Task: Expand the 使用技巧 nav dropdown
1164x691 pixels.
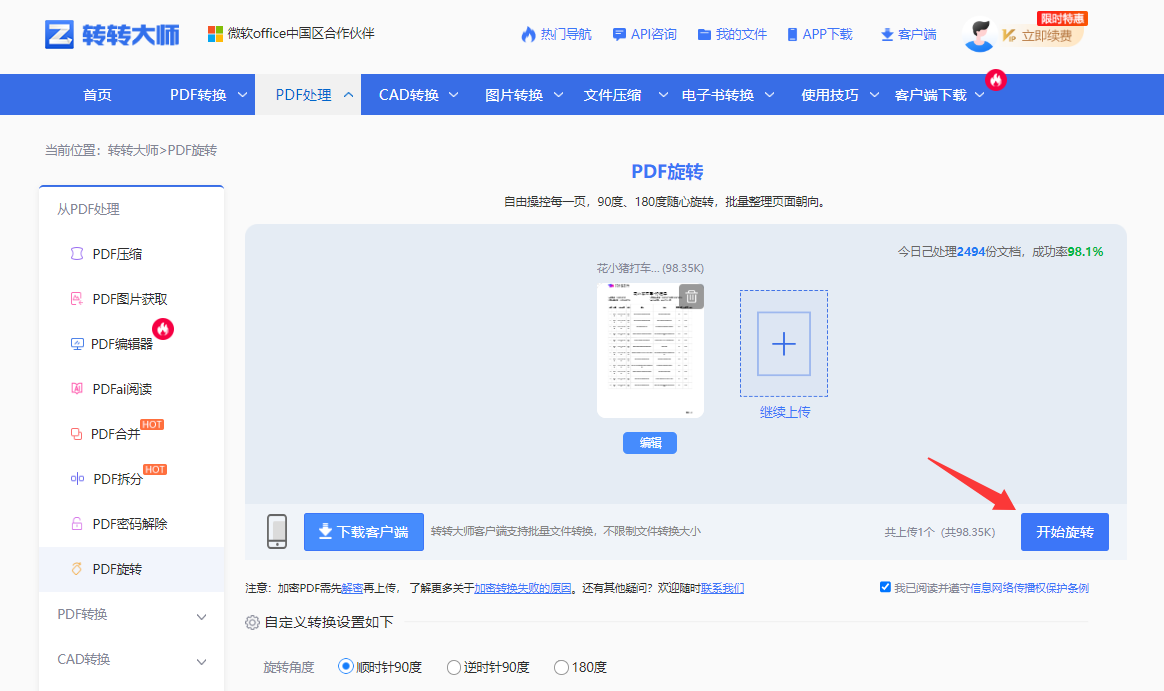Action: (x=874, y=95)
